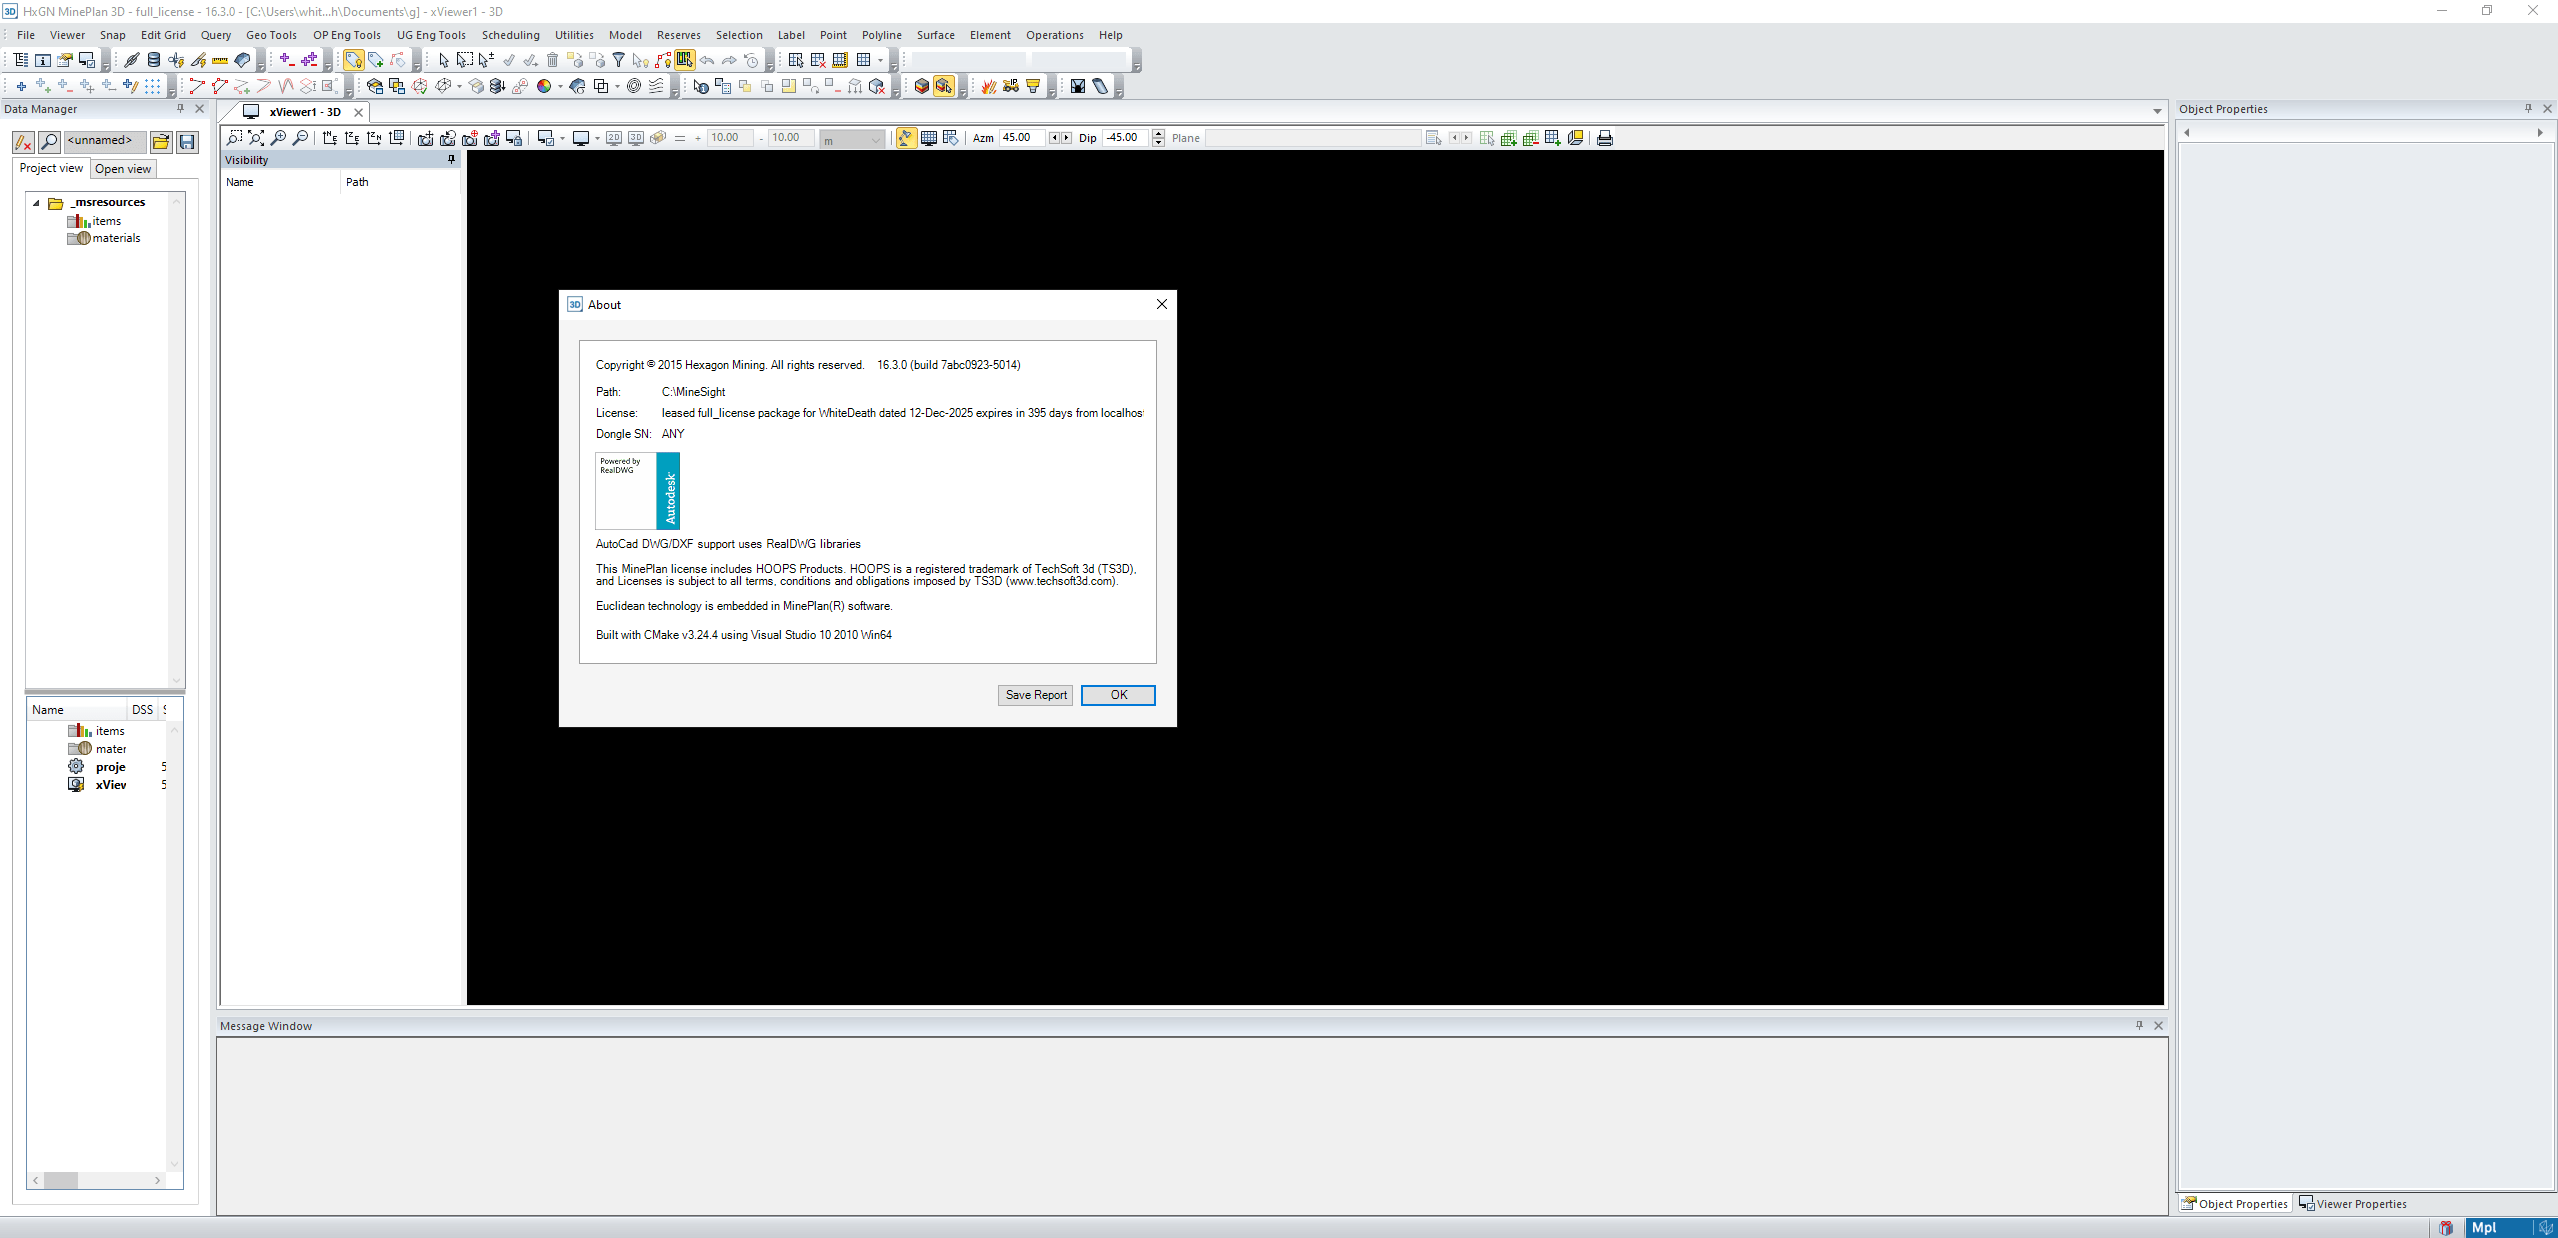This screenshot has height=1238, width=2558.
Task: Toggle pin on the Object Properties panel
Action: click(2528, 108)
